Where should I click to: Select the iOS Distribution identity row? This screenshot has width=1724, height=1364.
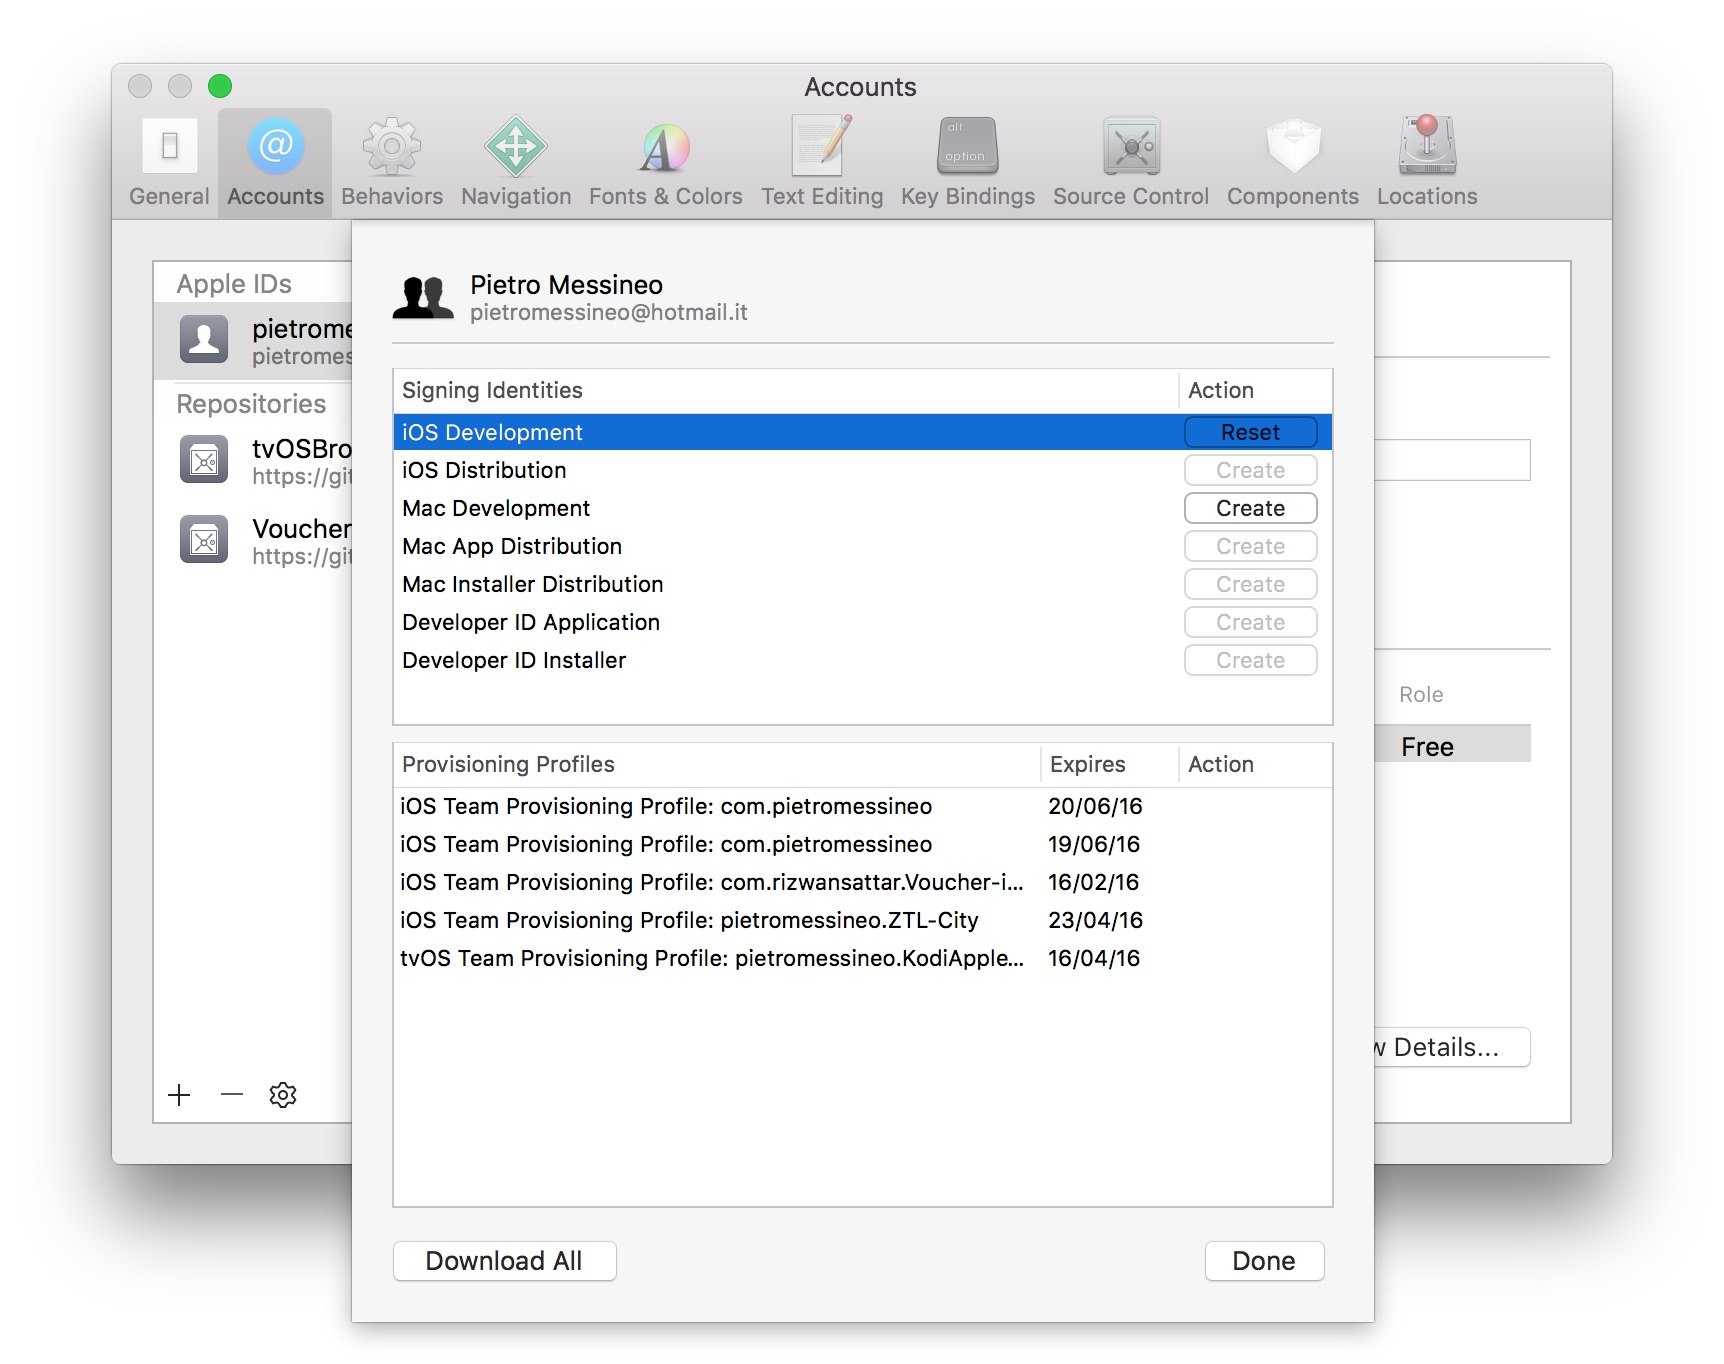pos(862,470)
